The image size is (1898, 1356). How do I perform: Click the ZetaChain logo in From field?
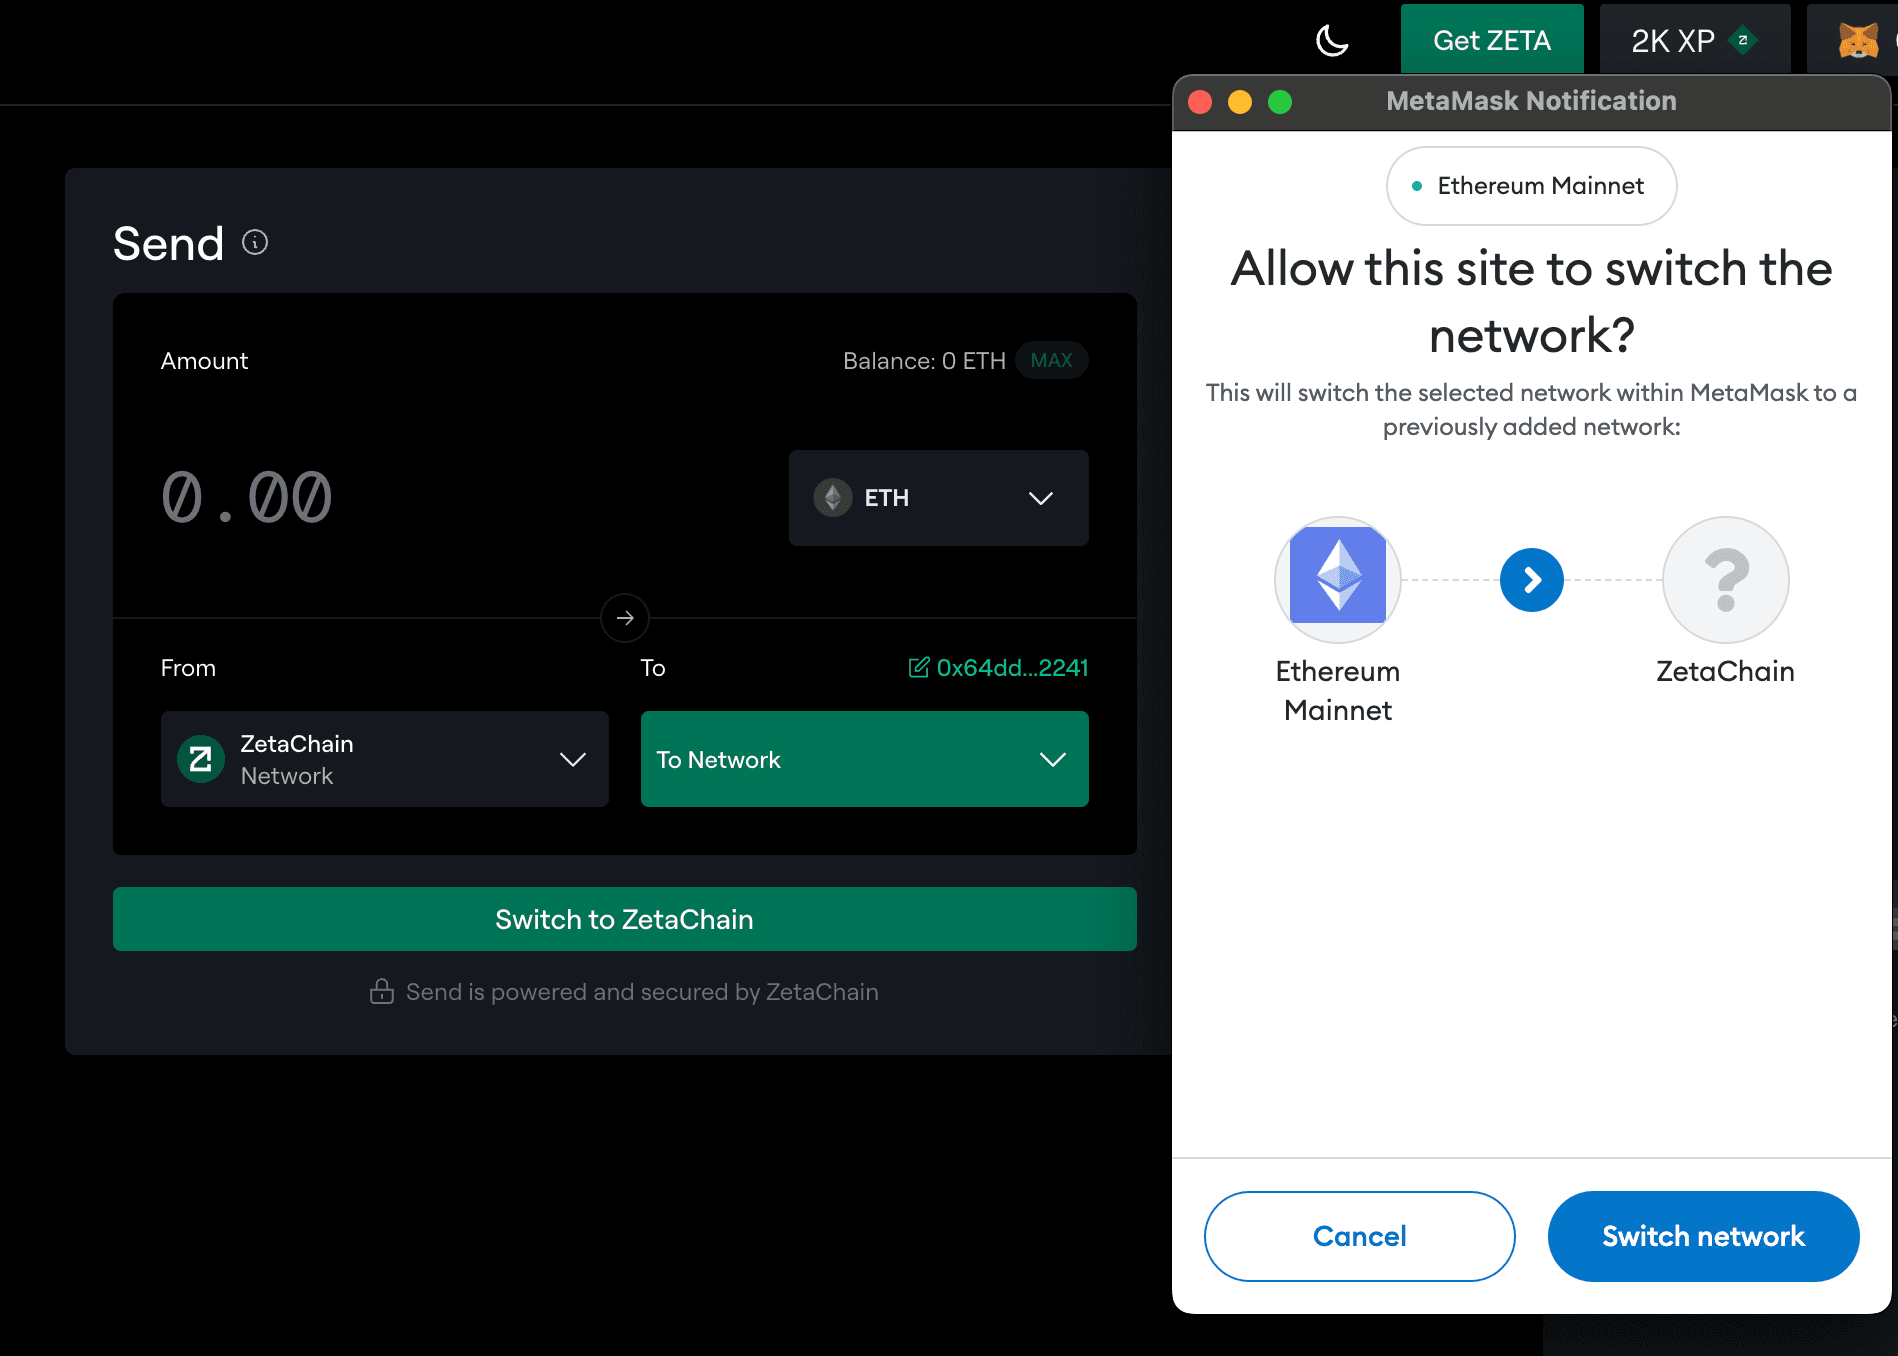(201, 760)
